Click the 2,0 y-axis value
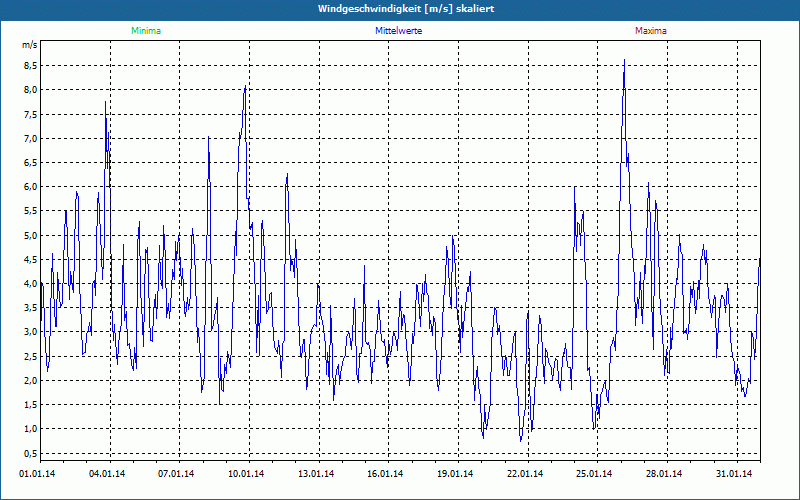The image size is (800, 500). pos(31,381)
